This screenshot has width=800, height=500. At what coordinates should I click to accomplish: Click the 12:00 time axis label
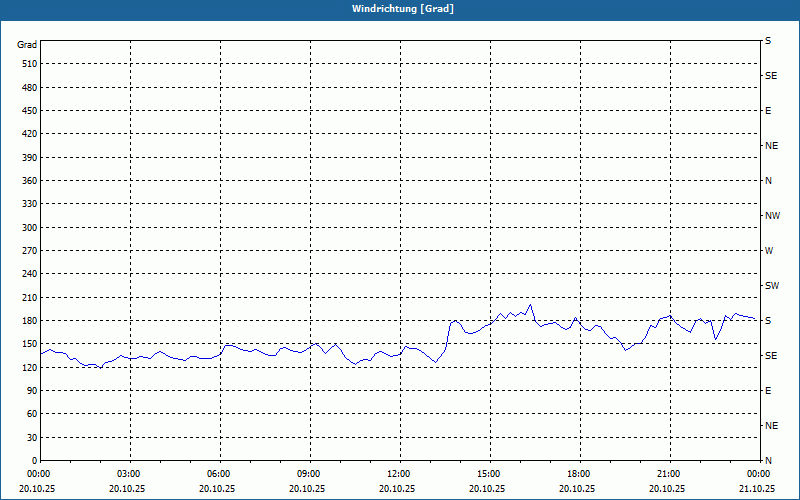[399, 473]
